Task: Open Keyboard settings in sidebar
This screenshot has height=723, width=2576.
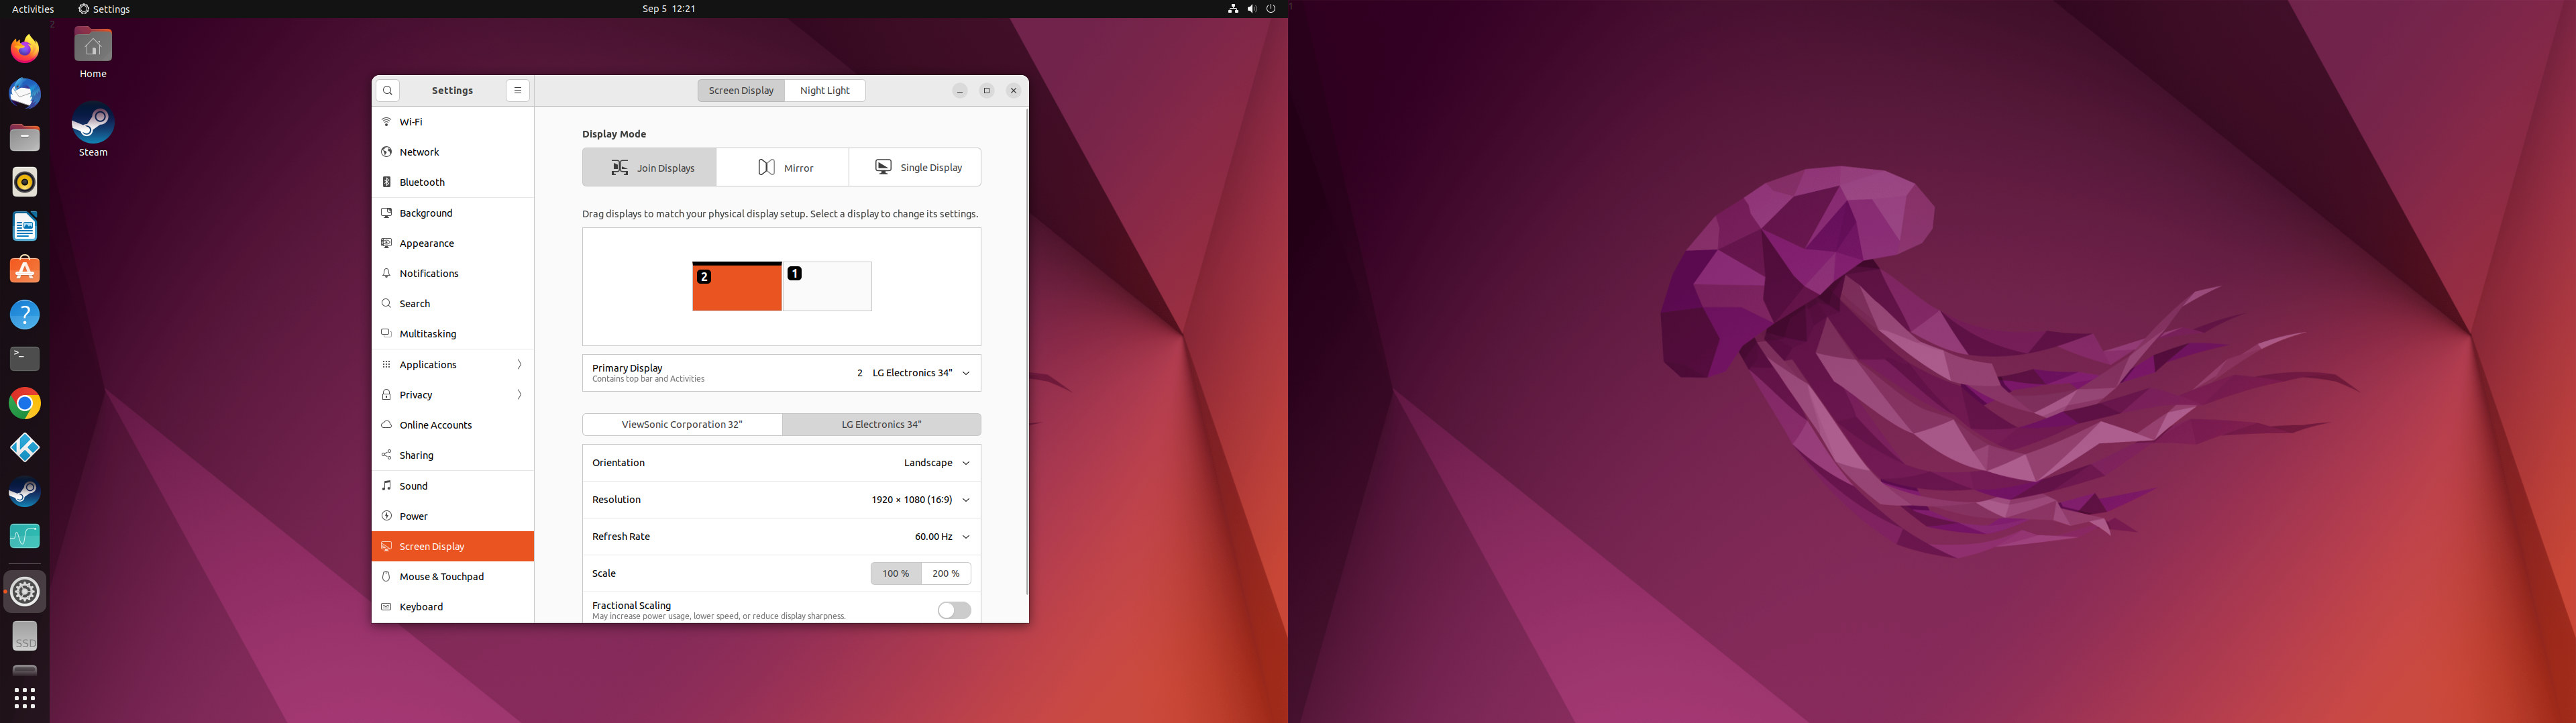Action: (x=453, y=607)
